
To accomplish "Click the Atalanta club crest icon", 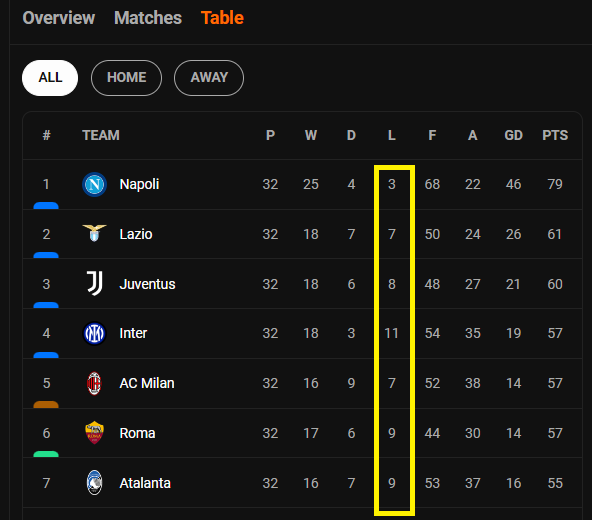I will click(x=94, y=483).
